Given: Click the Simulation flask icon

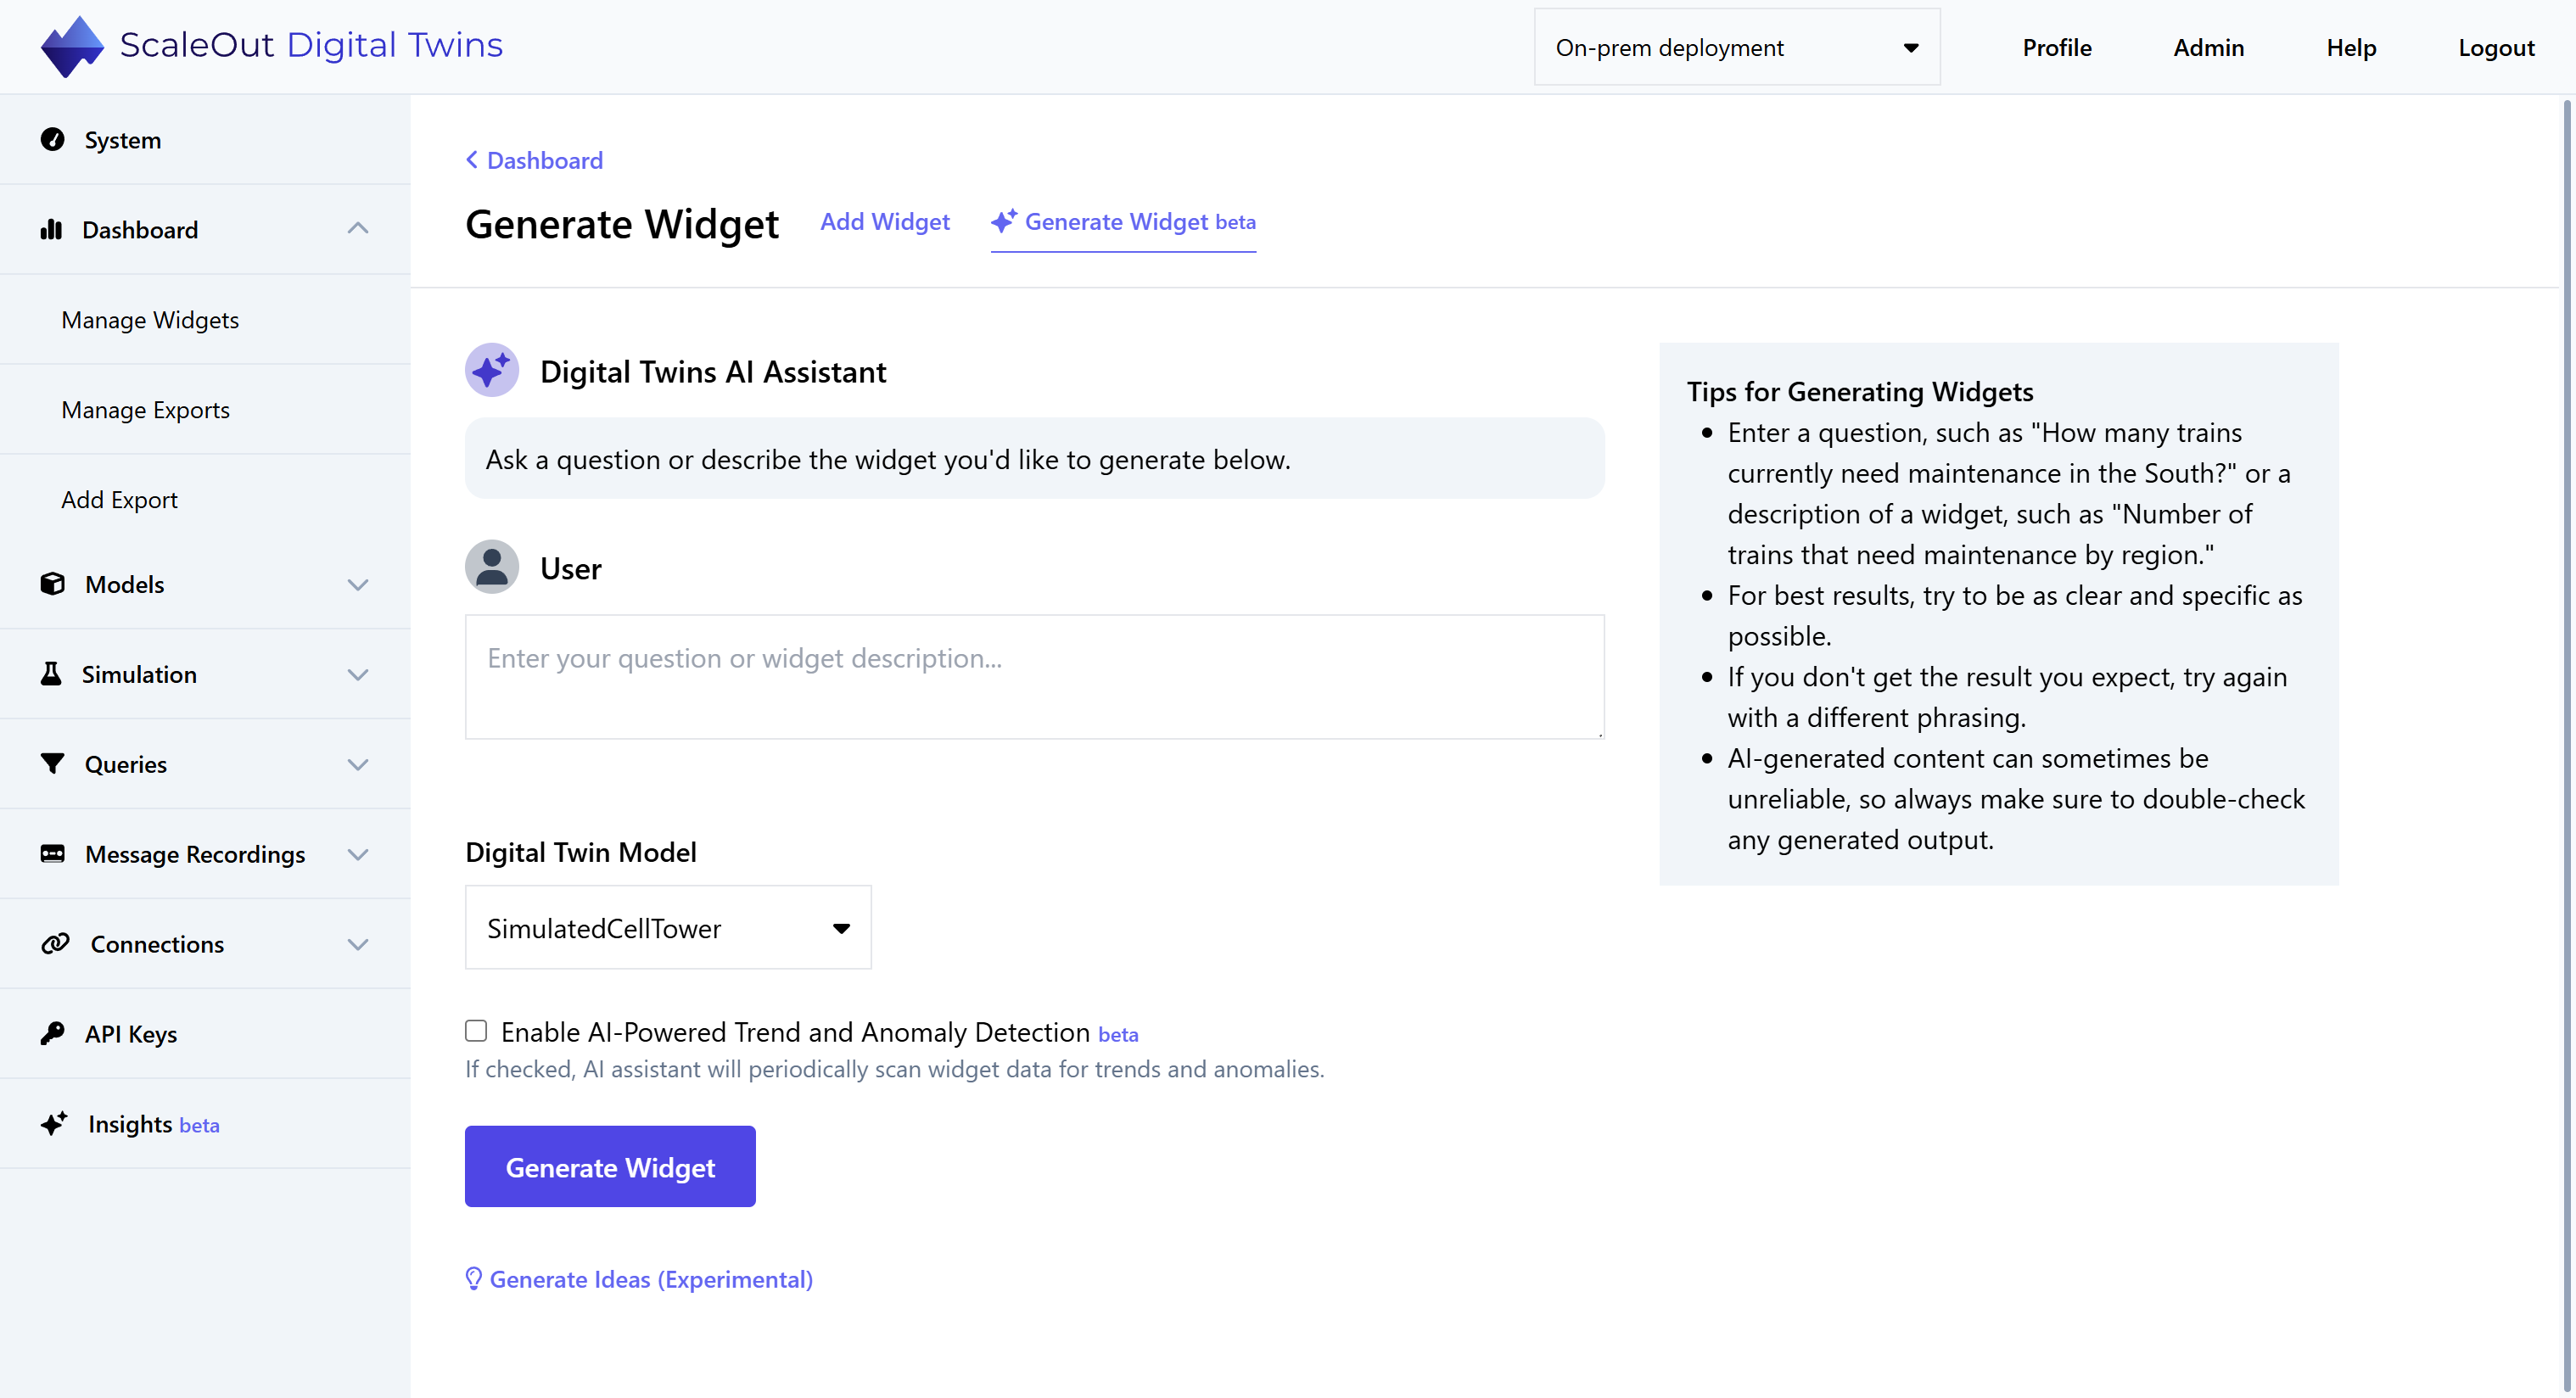Looking at the screenshot, I should pos(51,673).
